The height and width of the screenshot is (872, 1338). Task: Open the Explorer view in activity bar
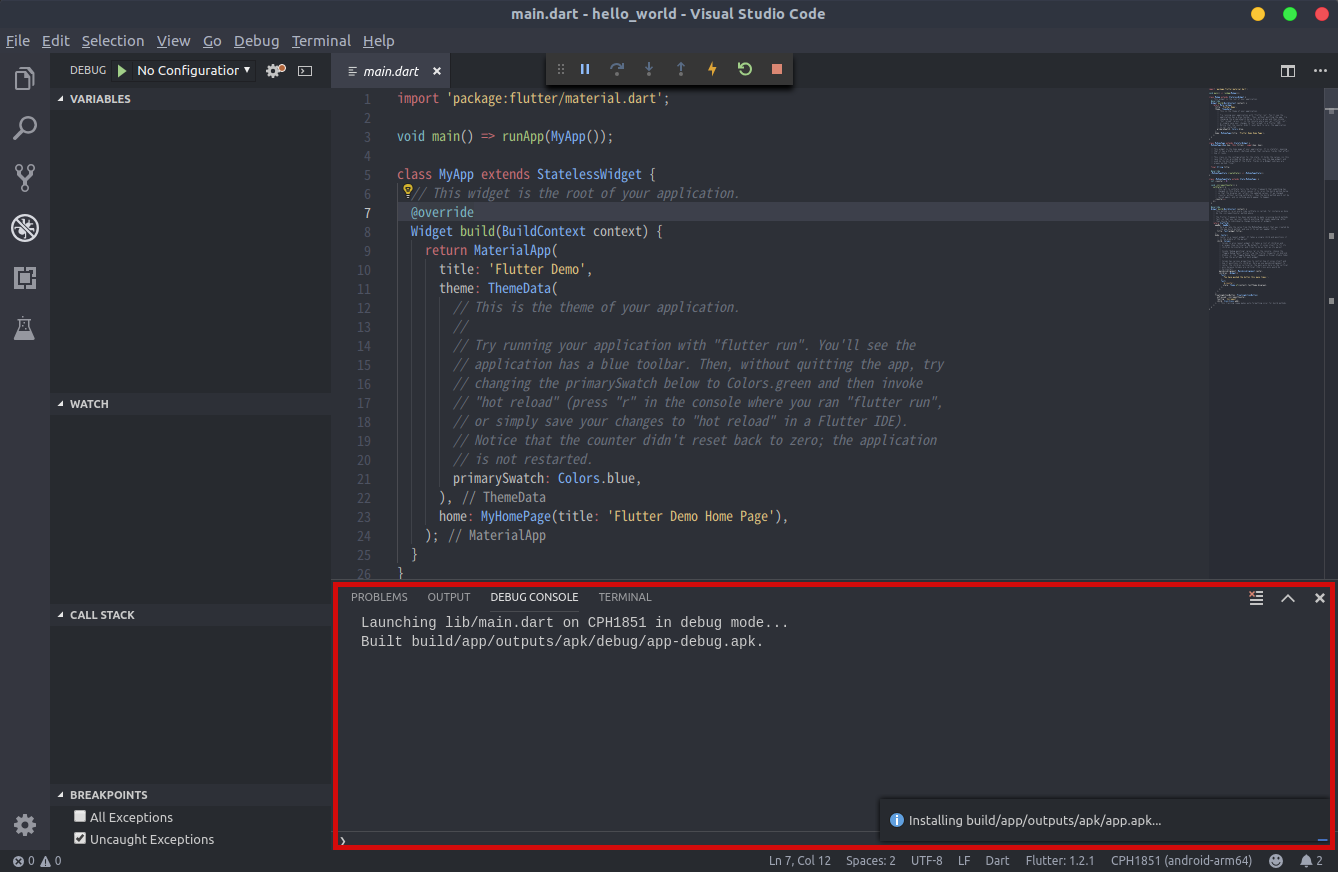(25, 79)
